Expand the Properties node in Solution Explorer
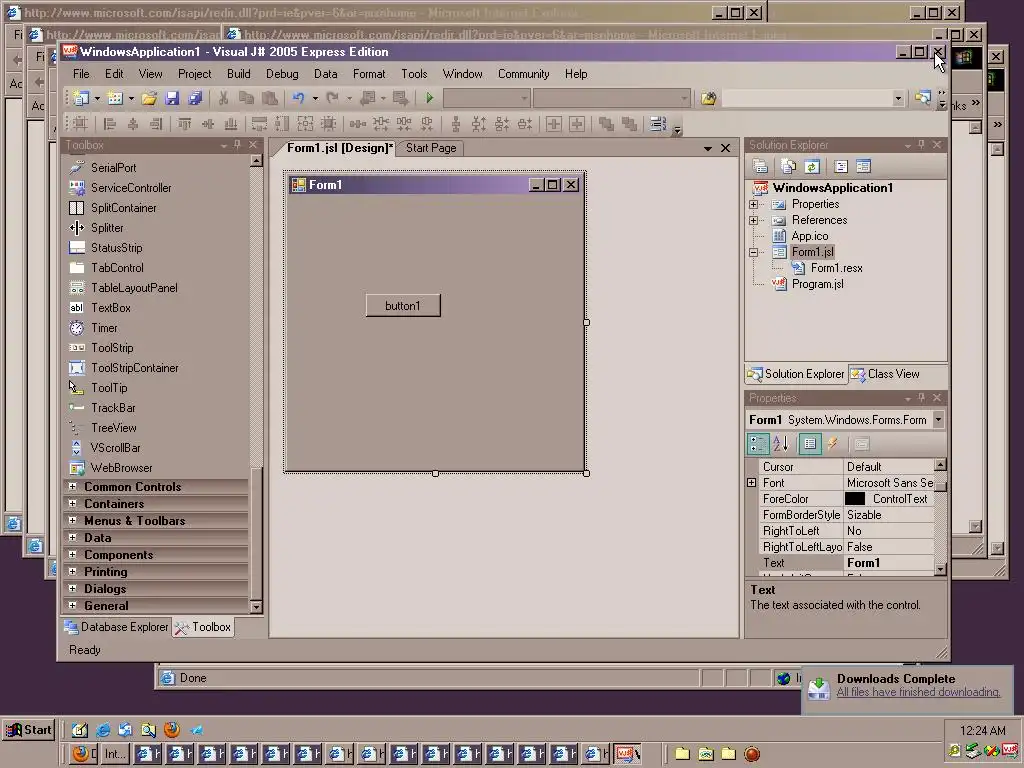This screenshot has height=768, width=1024. click(754, 204)
